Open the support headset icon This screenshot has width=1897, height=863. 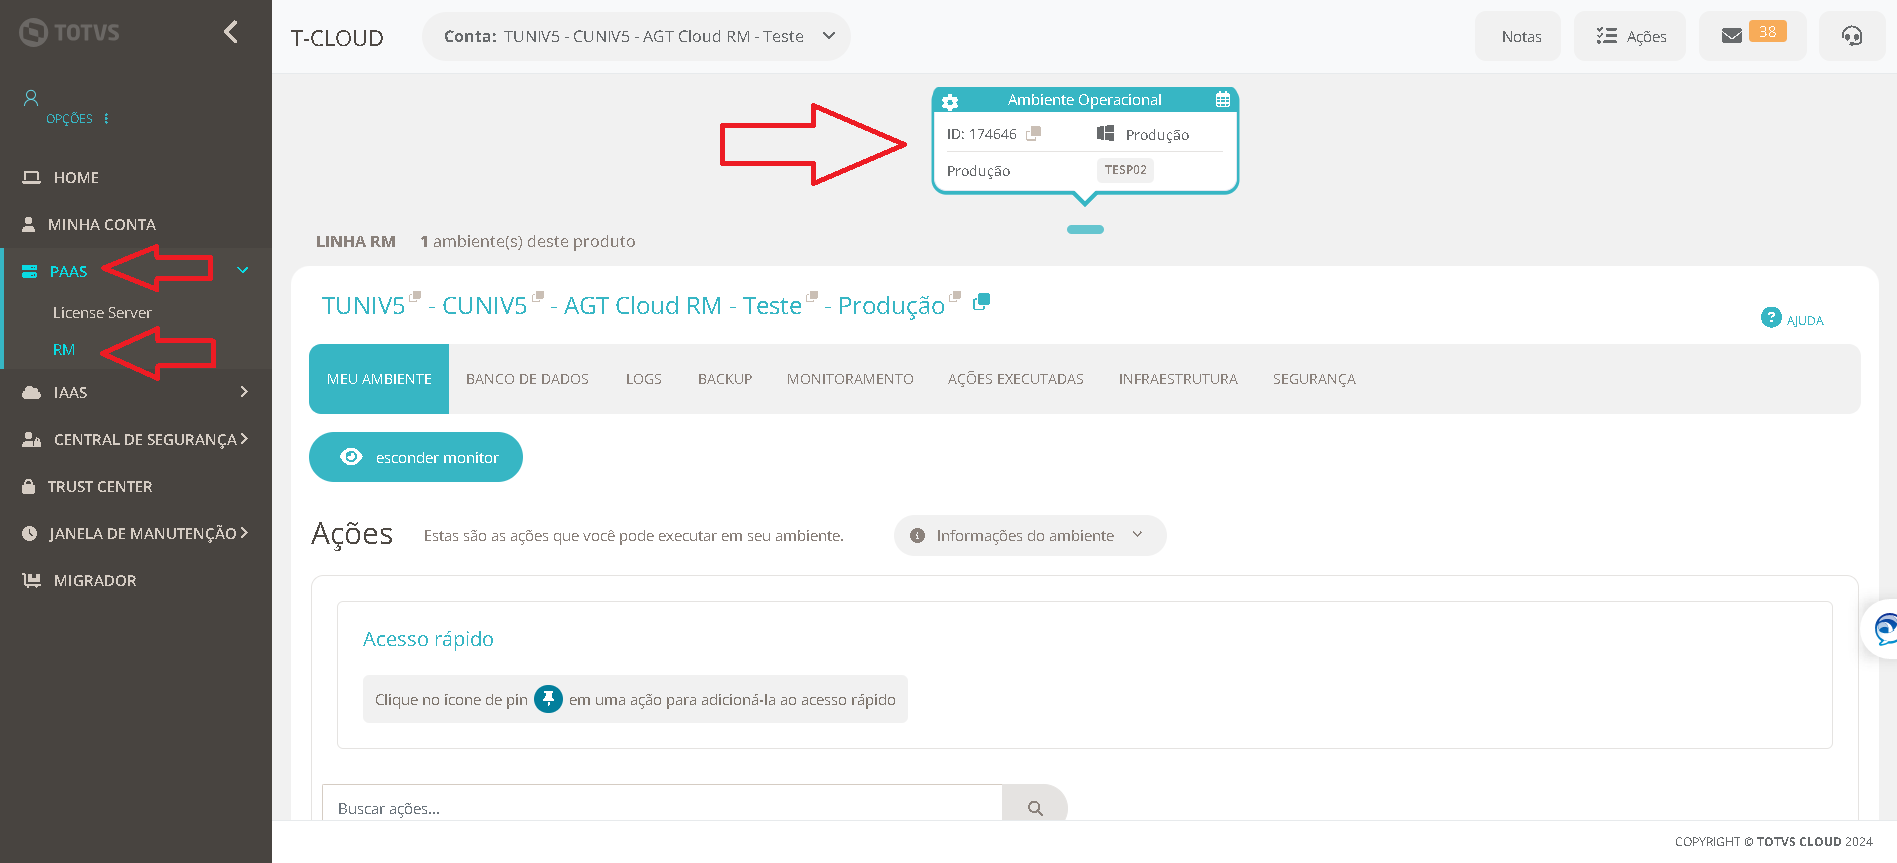1852,36
